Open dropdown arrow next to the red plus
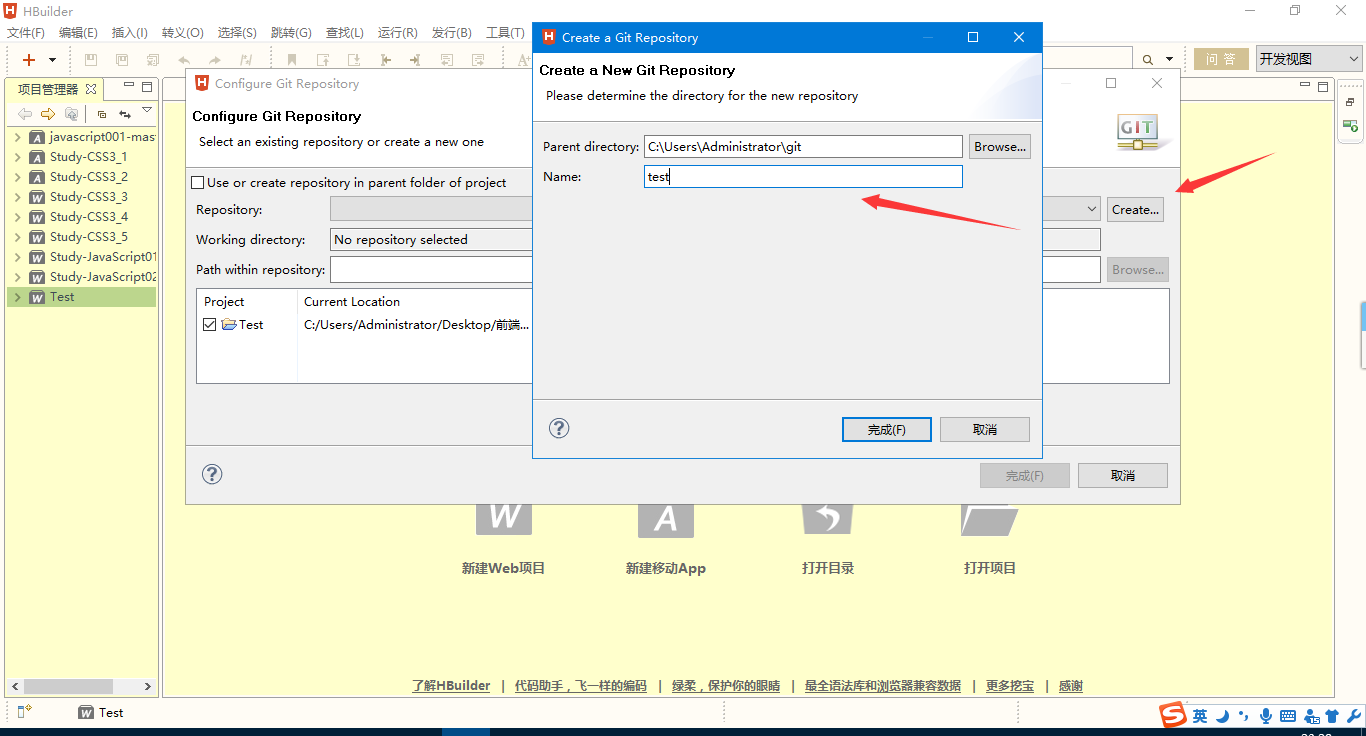1366x736 pixels. 52,60
